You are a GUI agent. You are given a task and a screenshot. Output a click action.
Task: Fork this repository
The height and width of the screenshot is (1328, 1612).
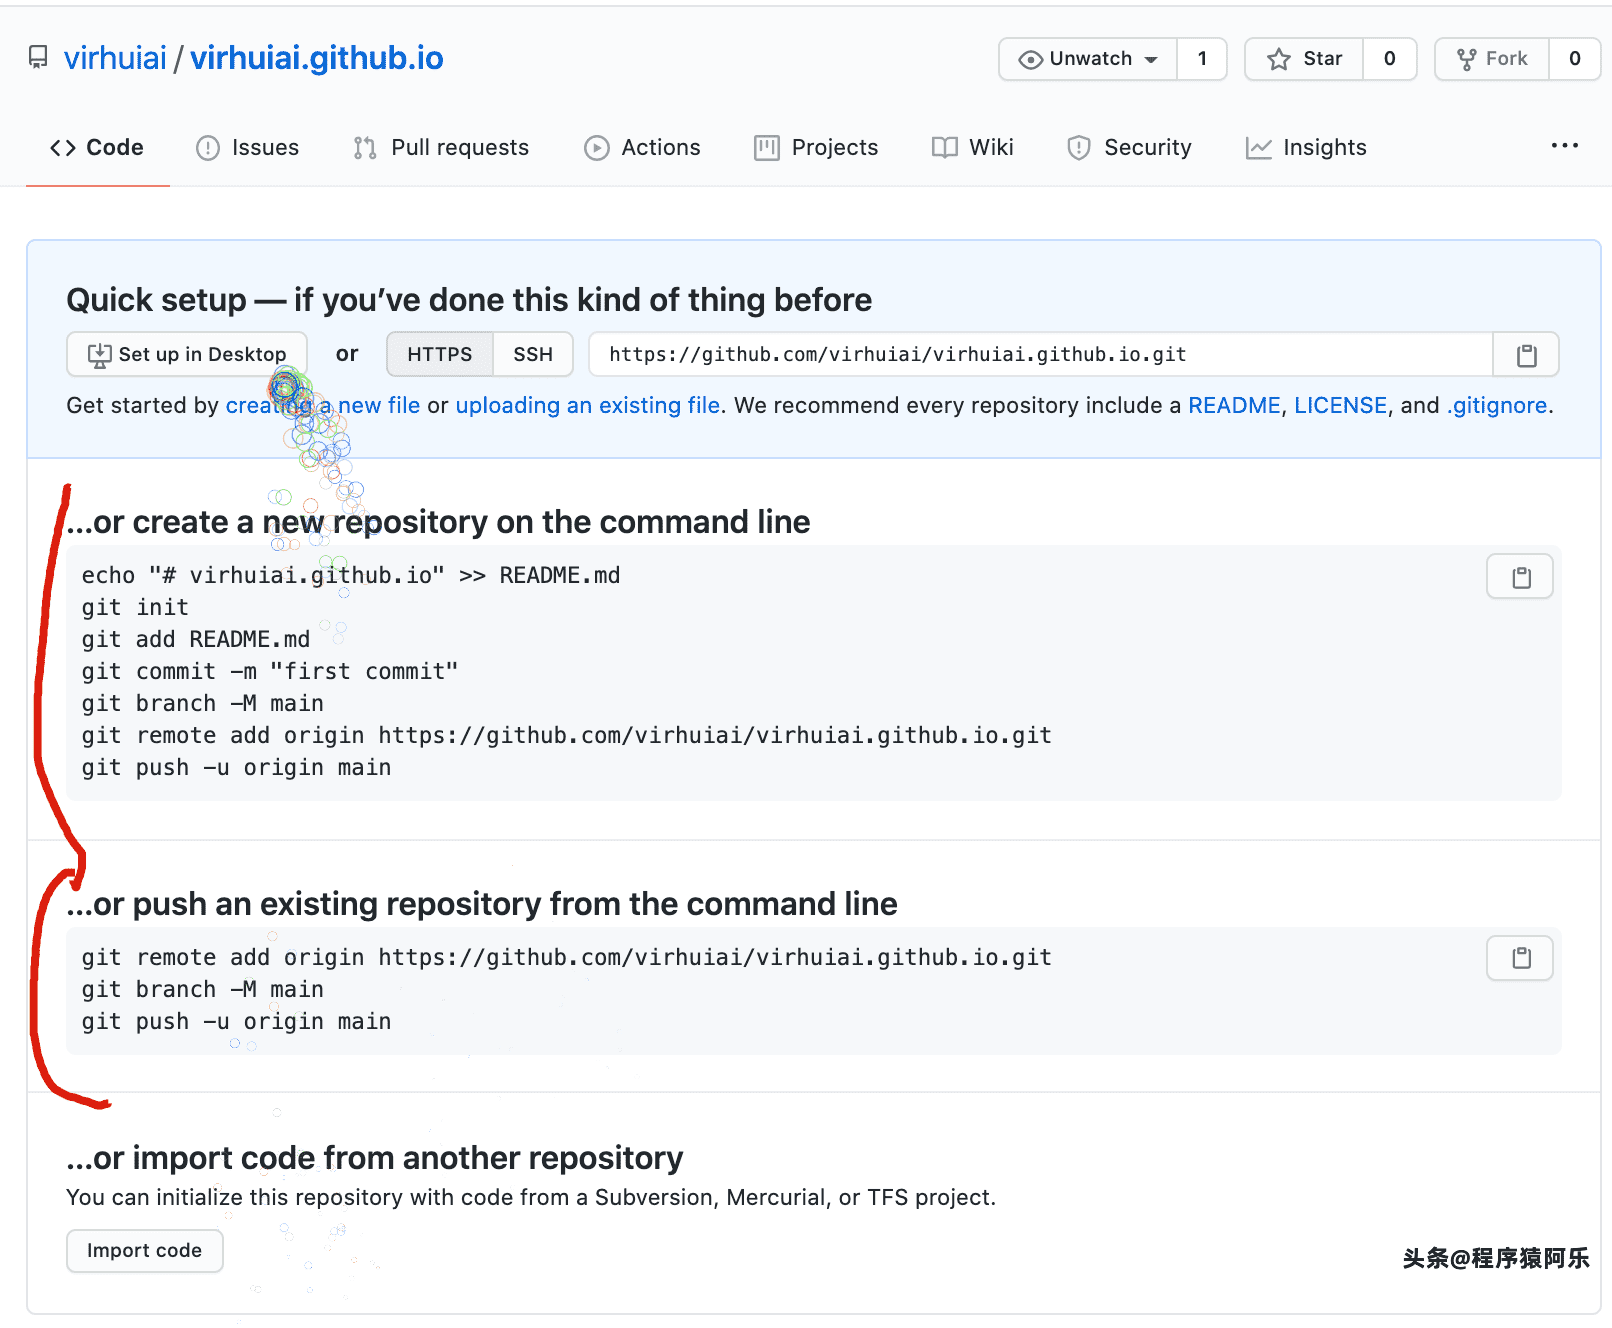[1492, 59]
